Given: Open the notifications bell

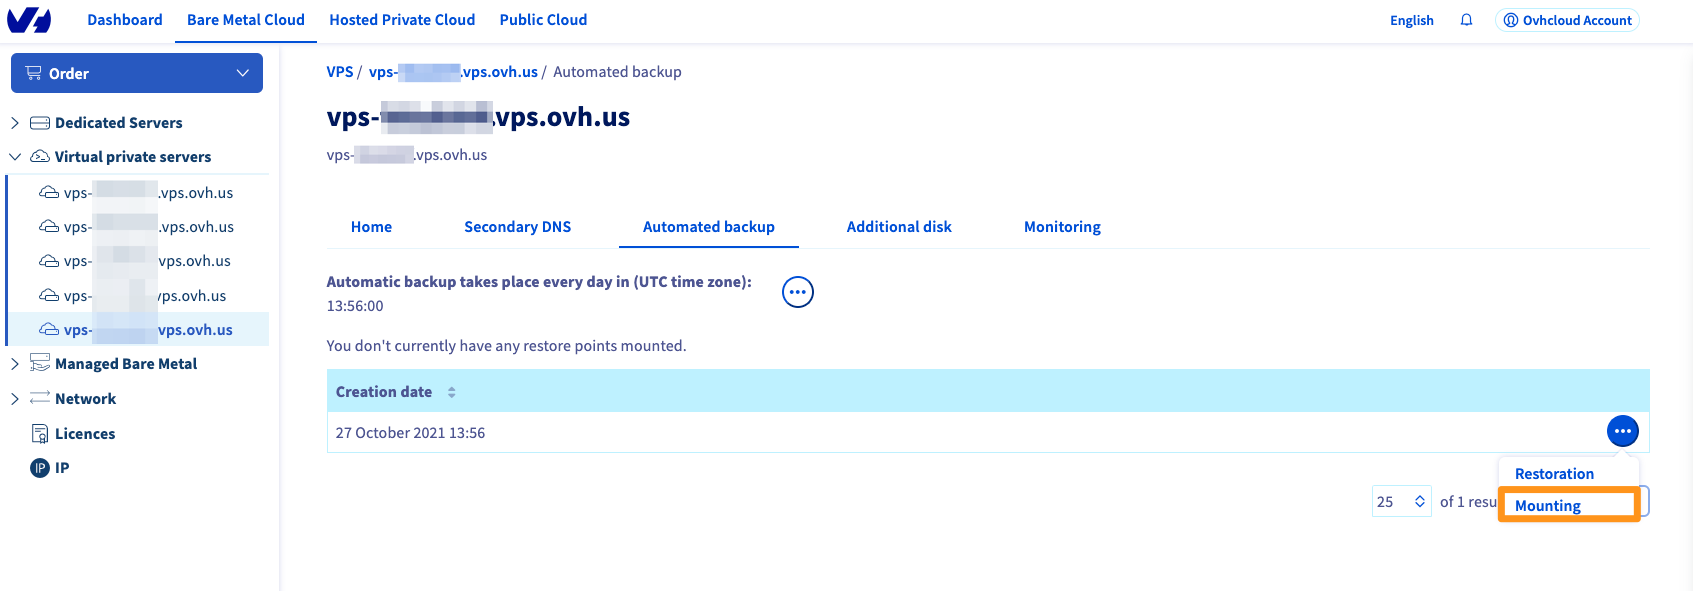Looking at the screenshot, I should [1466, 20].
